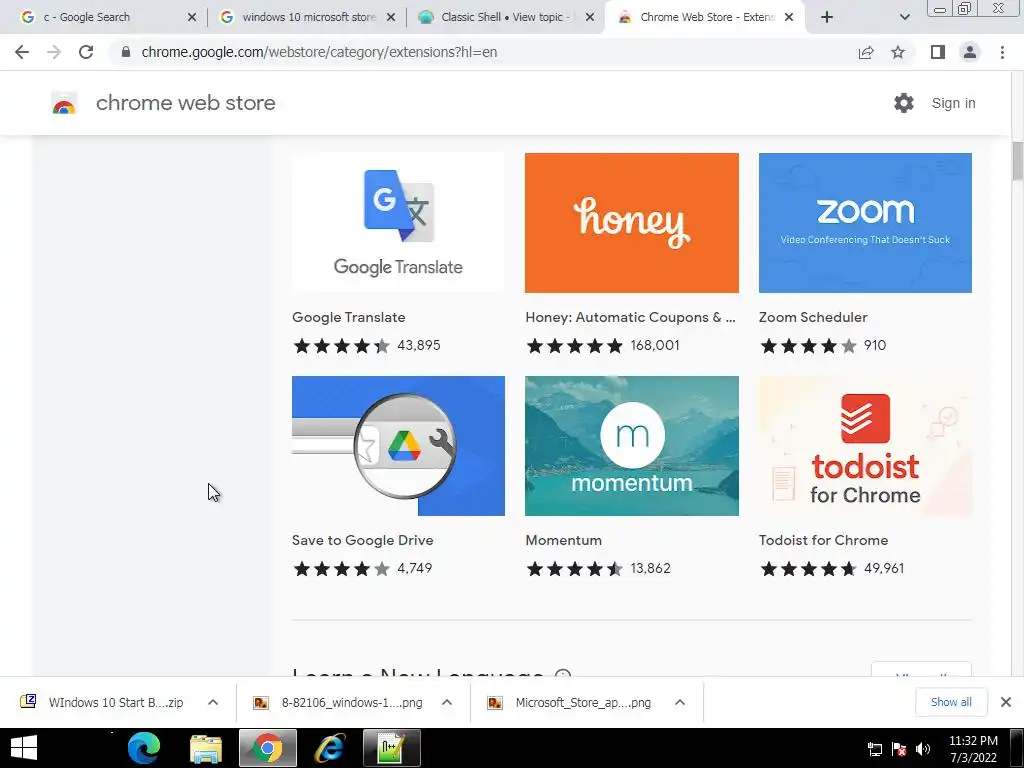Close the Chrome Web Store tab
Image resolution: width=1024 pixels, height=768 pixels.
pos(789,17)
